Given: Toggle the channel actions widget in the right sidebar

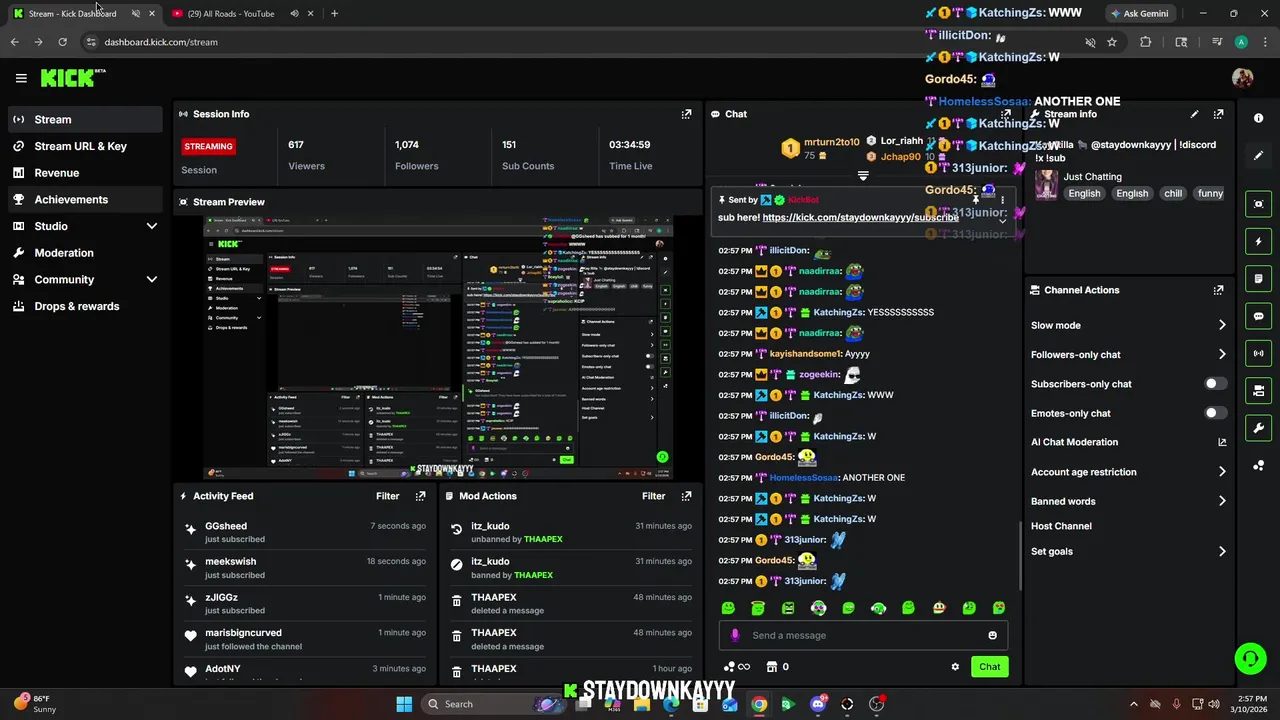Looking at the screenshot, I should (x=1258, y=390).
